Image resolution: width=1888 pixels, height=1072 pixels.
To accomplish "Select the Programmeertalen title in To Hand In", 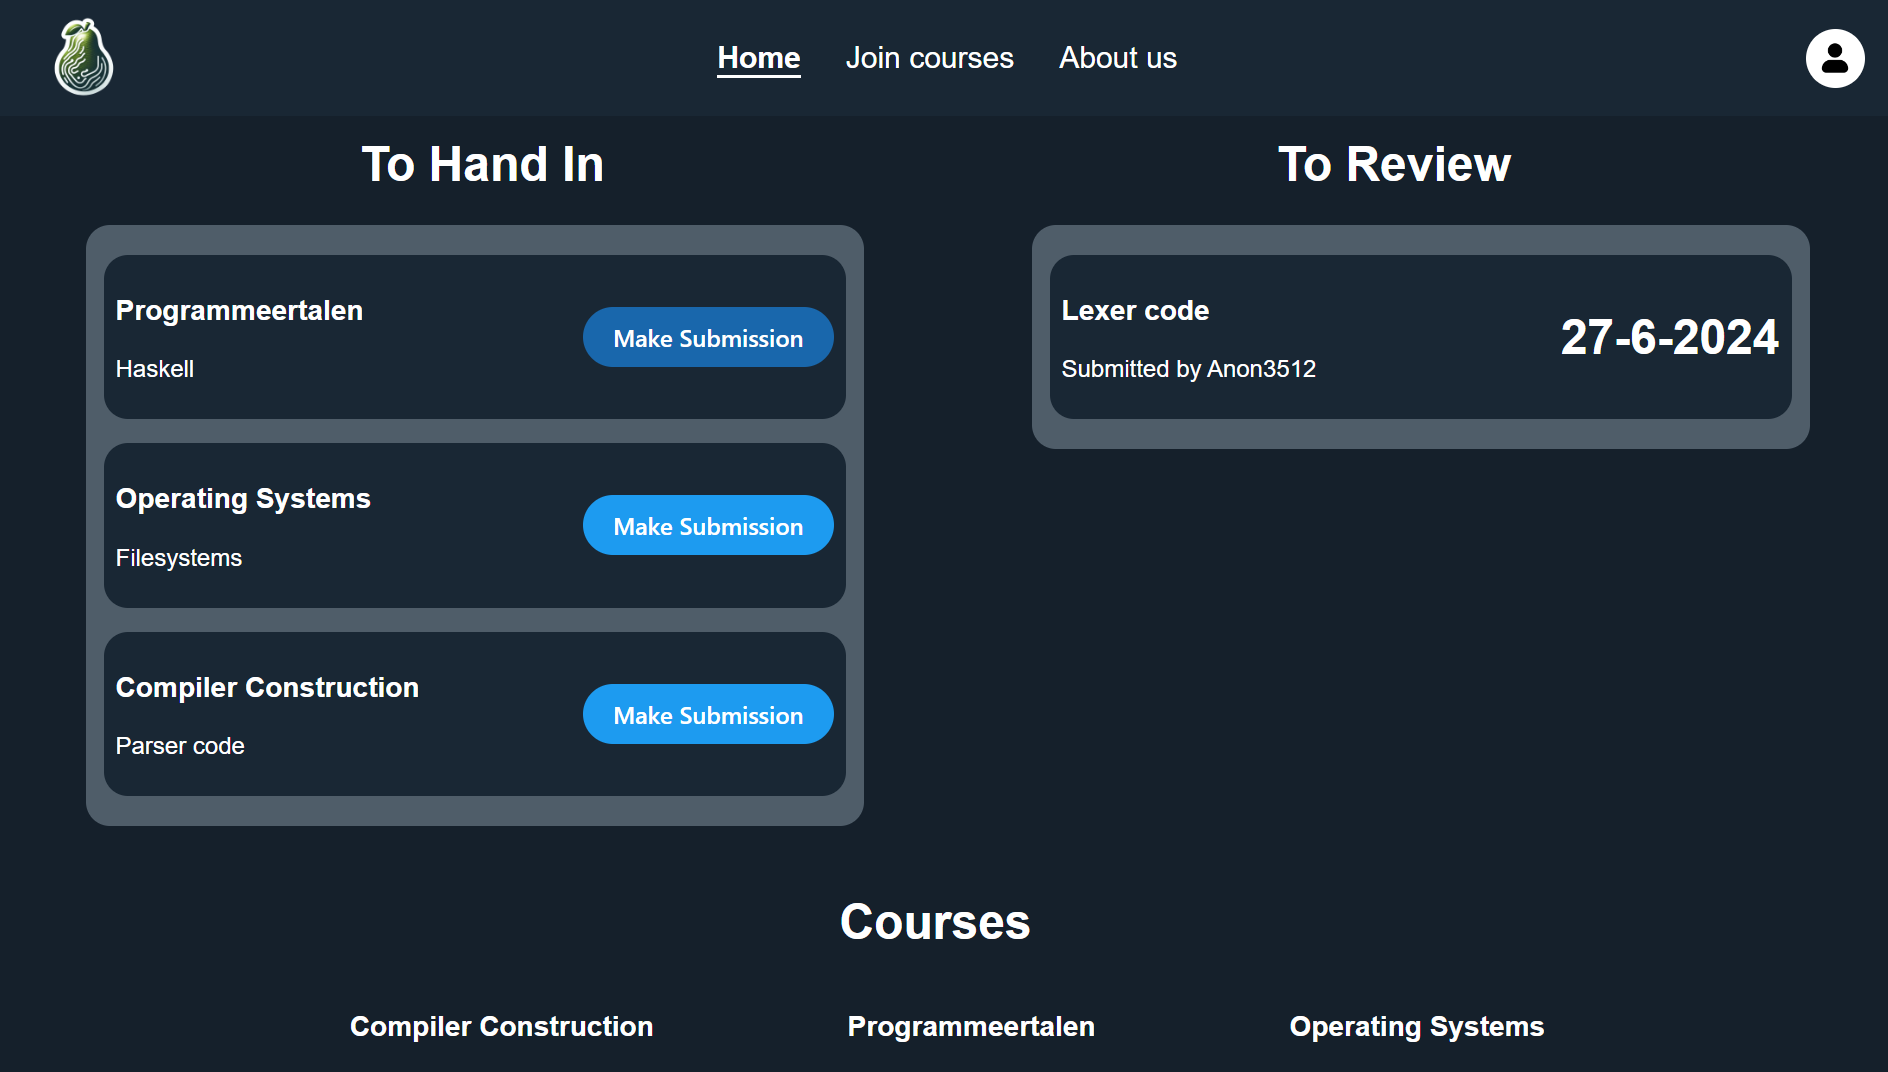I will 239,311.
